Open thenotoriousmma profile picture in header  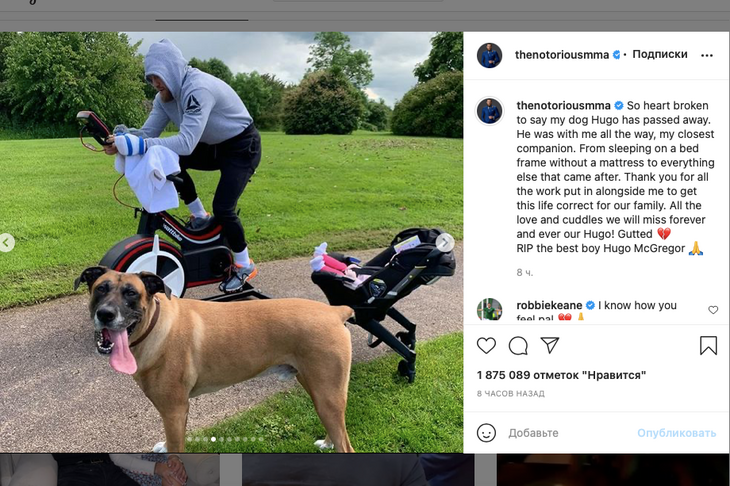[489, 55]
